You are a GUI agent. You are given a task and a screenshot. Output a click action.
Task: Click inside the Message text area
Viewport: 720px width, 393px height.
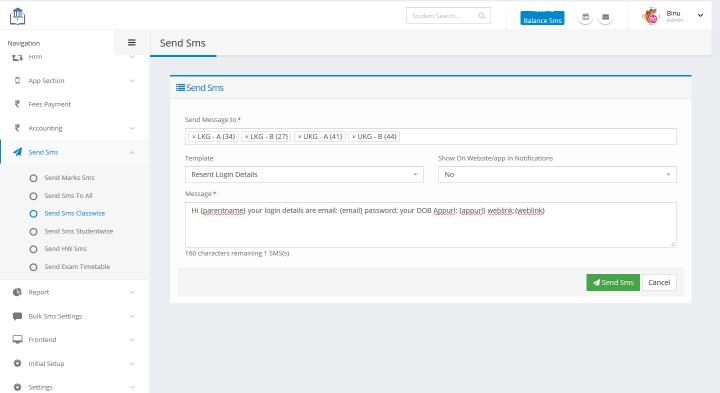point(431,225)
